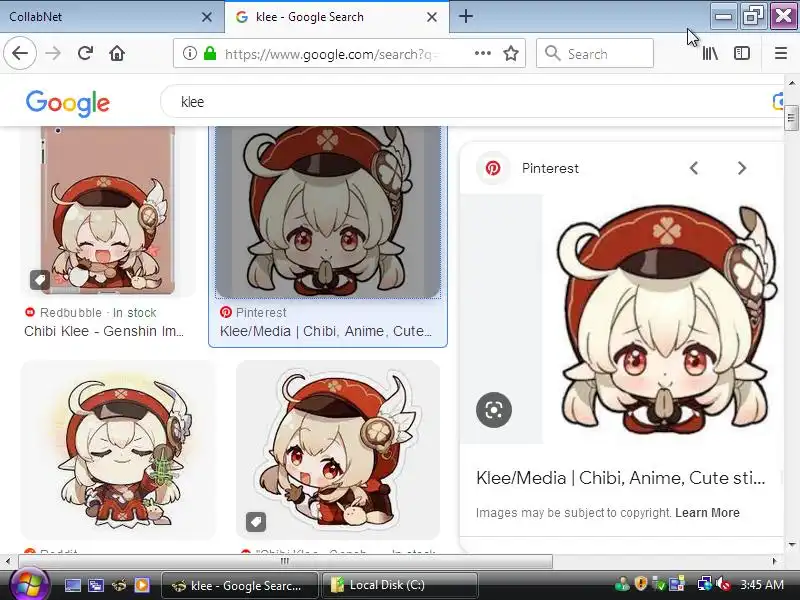Toggle the sidebar view icon
This screenshot has width=800, height=600.
[741, 53]
